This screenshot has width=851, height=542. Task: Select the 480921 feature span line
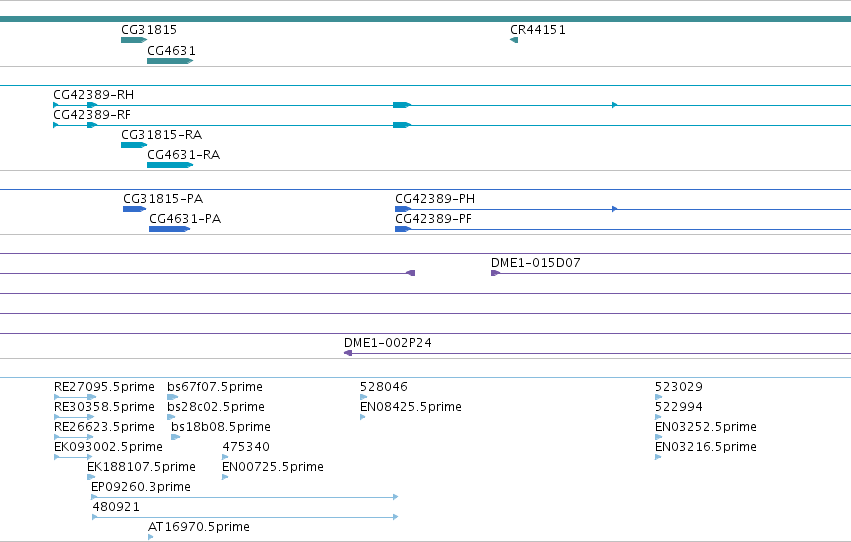point(245,517)
